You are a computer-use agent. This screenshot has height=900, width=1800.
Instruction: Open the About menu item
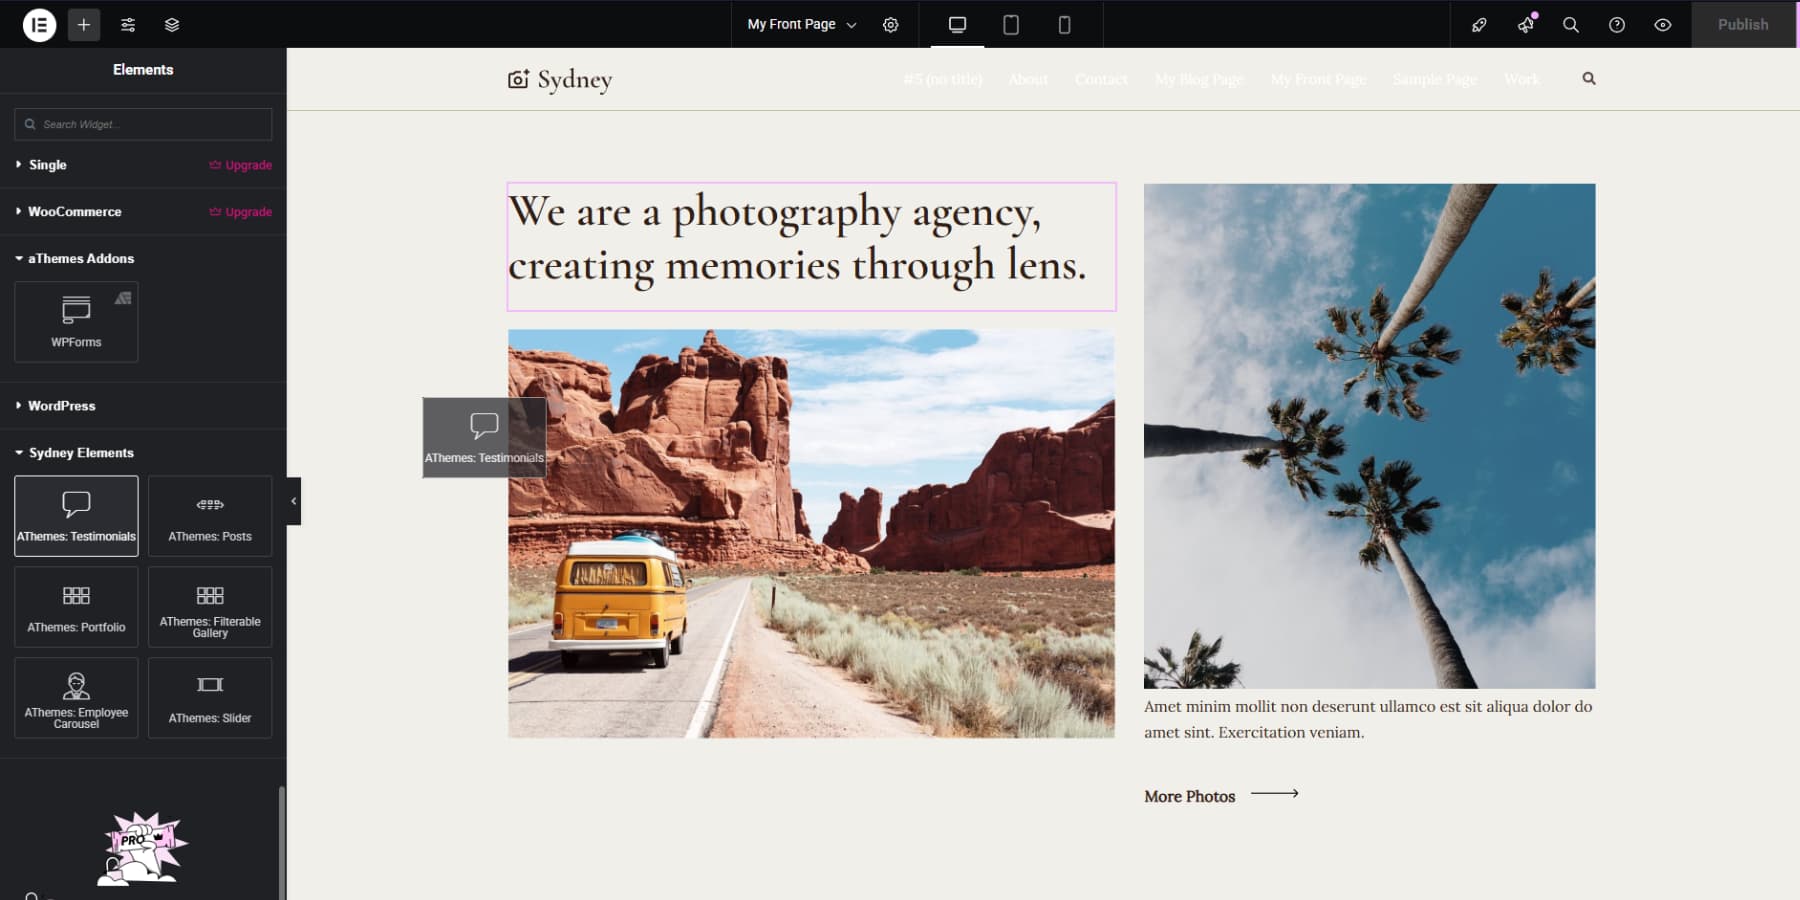click(1028, 79)
